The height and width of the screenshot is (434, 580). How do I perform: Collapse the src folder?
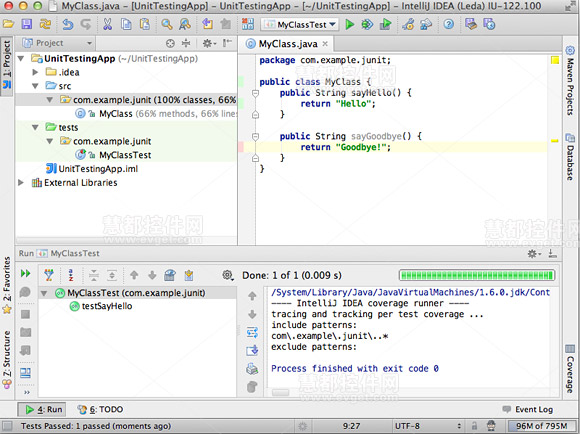(x=35, y=86)
